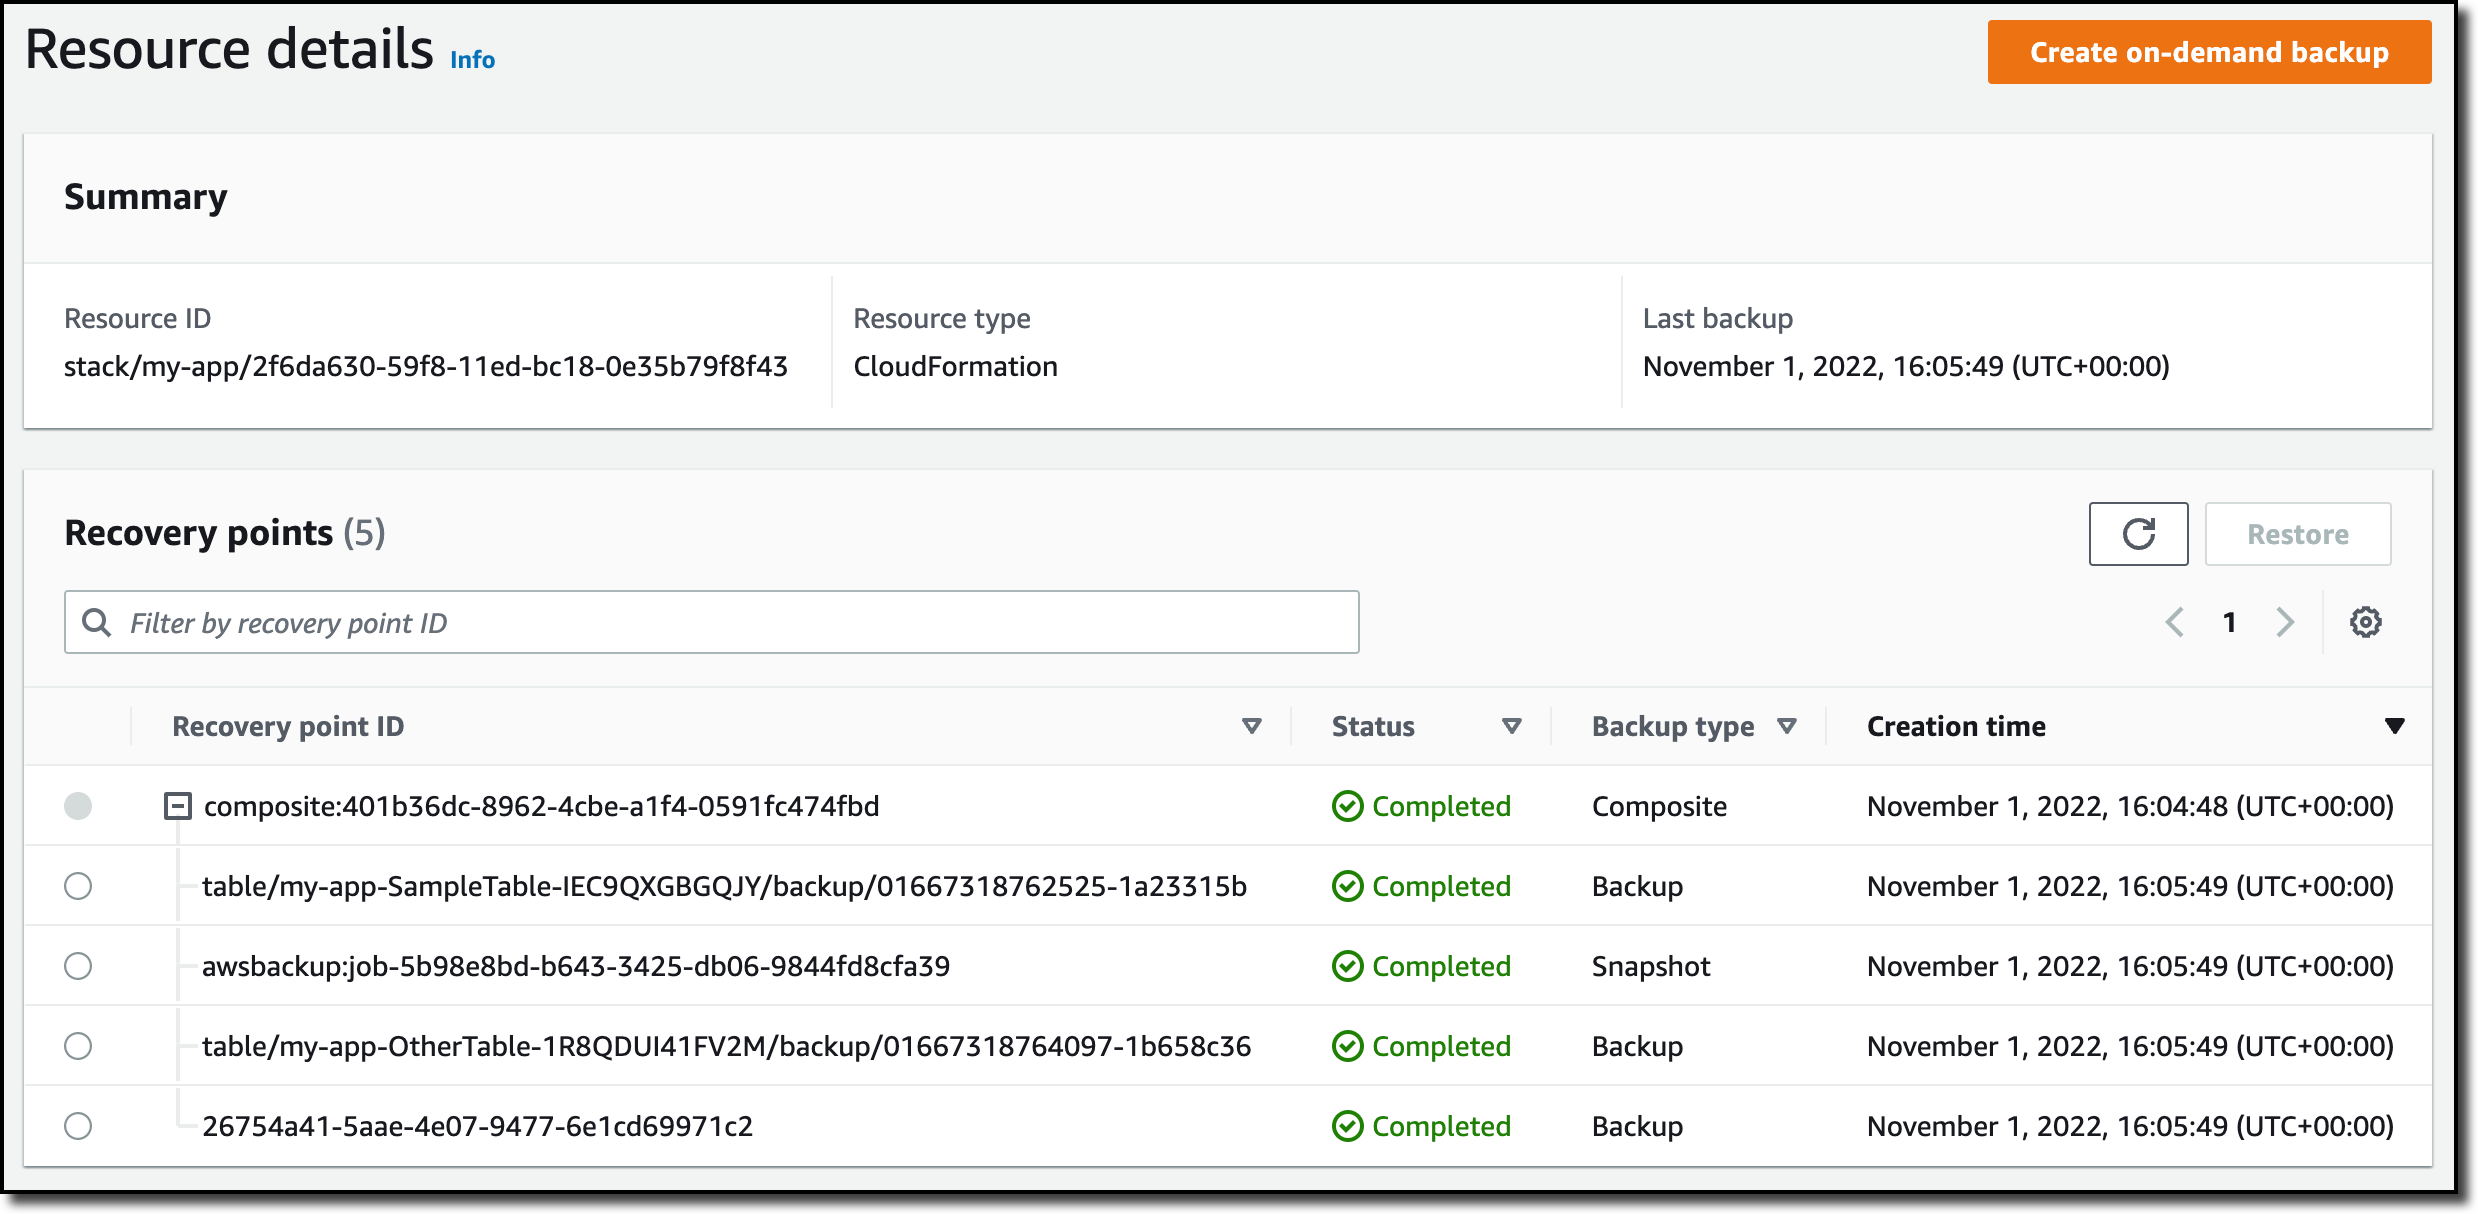Select the OtherTable backup radio button

(x=78, y=1046)
